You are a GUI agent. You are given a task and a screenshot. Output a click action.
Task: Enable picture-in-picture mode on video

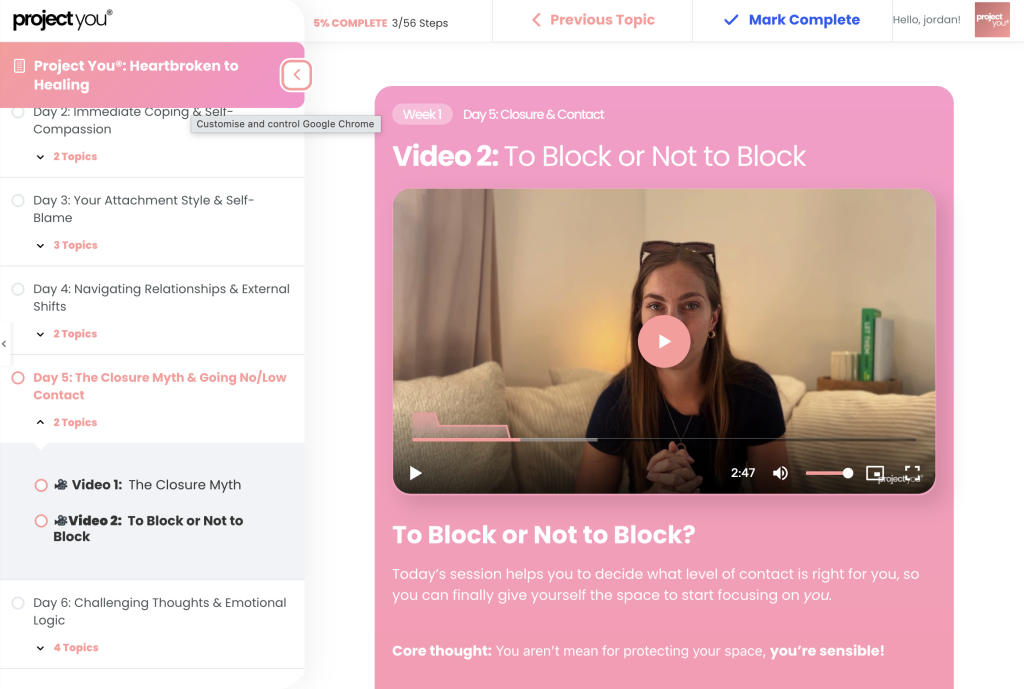point(875,473)
